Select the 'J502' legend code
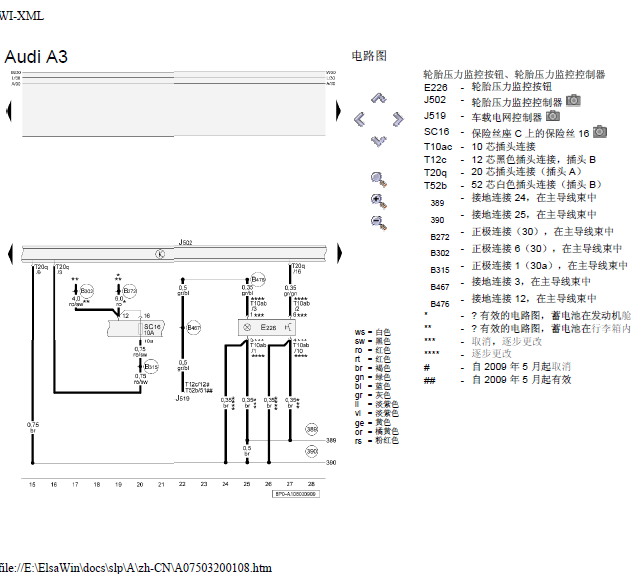Screen dimensions: 631x574 pos(435,100)
